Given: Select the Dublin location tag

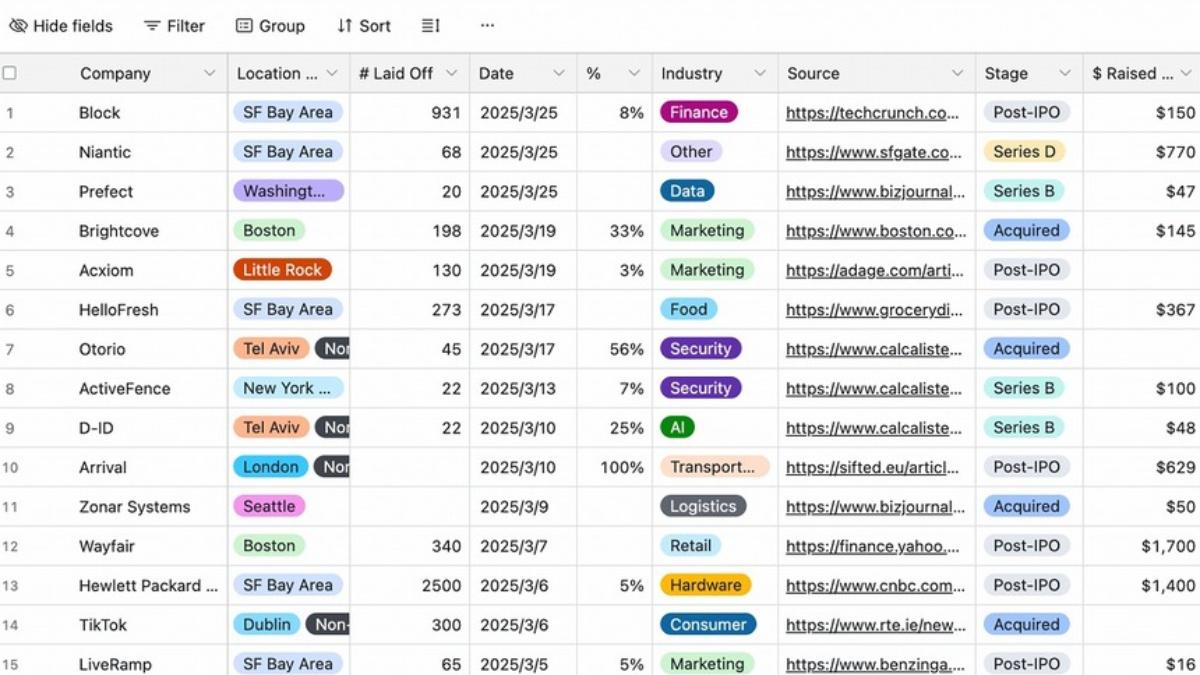Looking at the screenshot, I should [x=267, y=624].
